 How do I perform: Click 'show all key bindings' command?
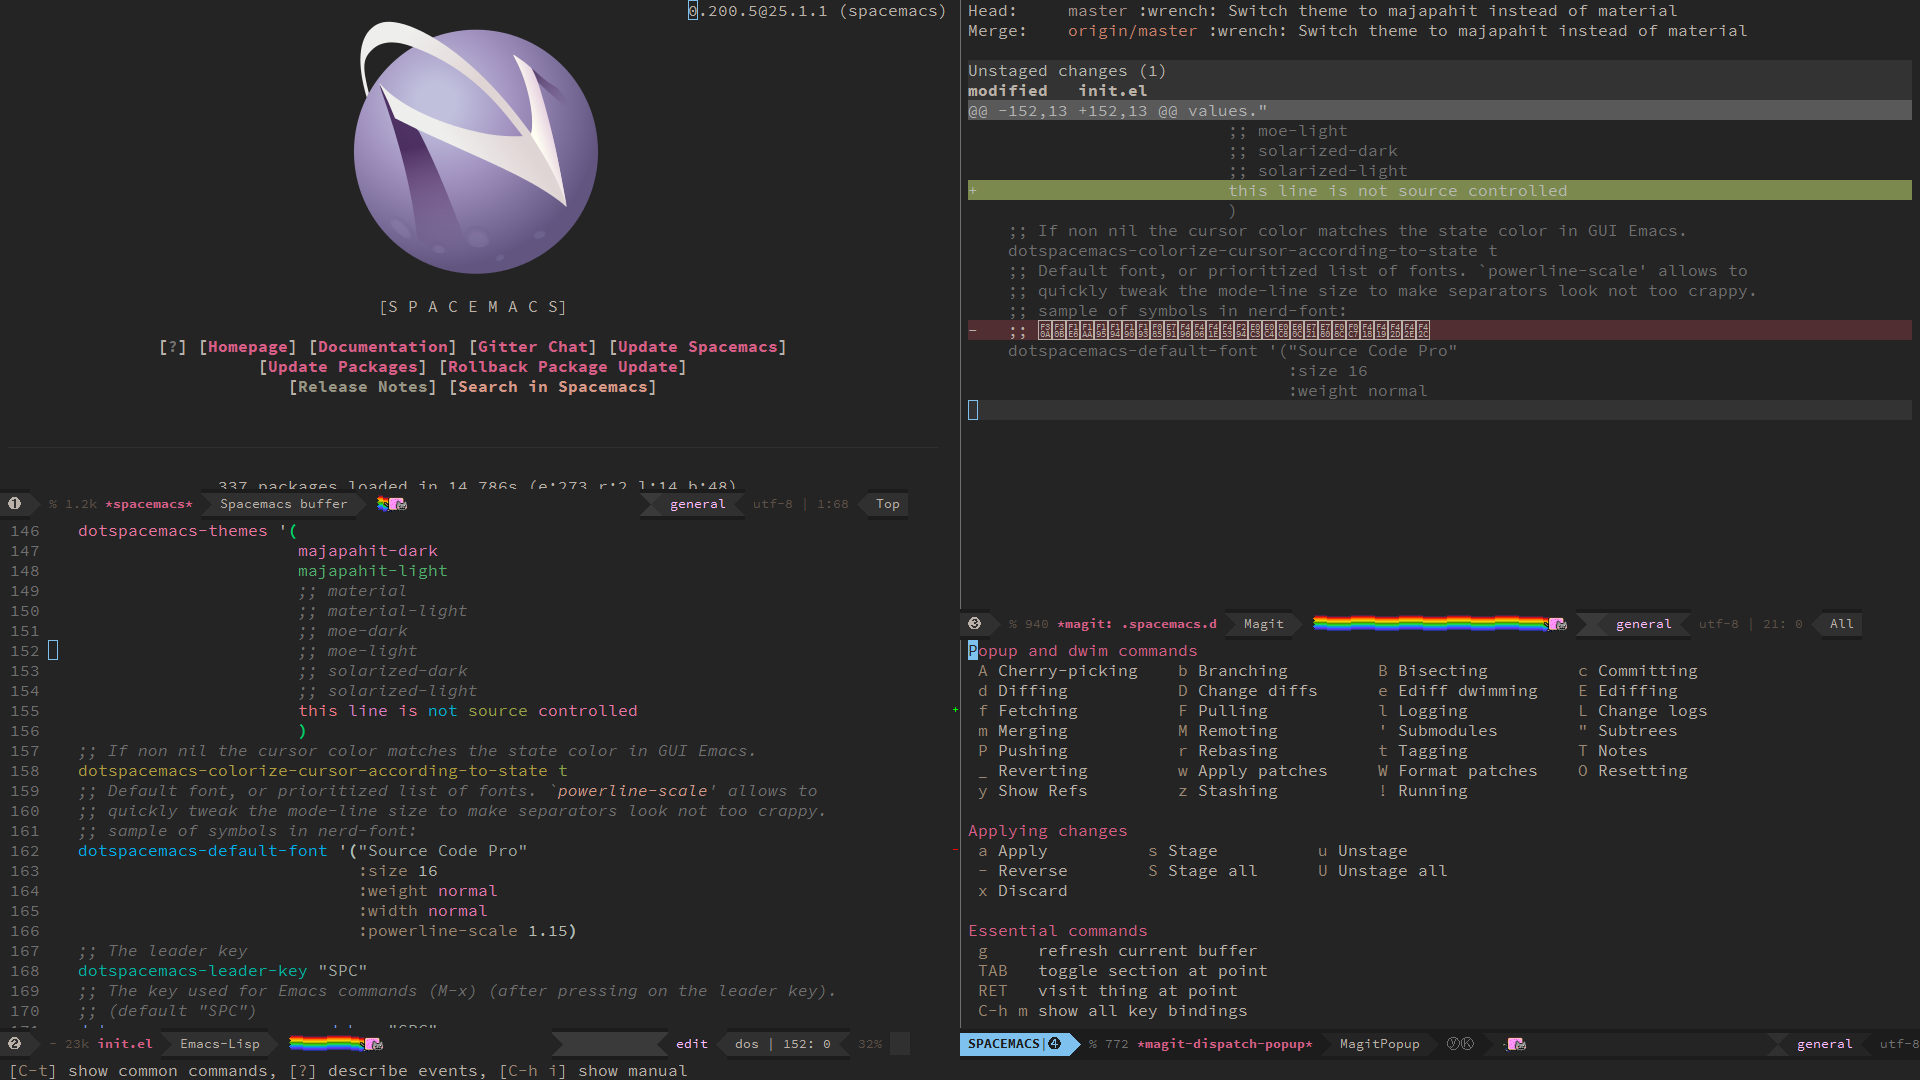1113,1011
